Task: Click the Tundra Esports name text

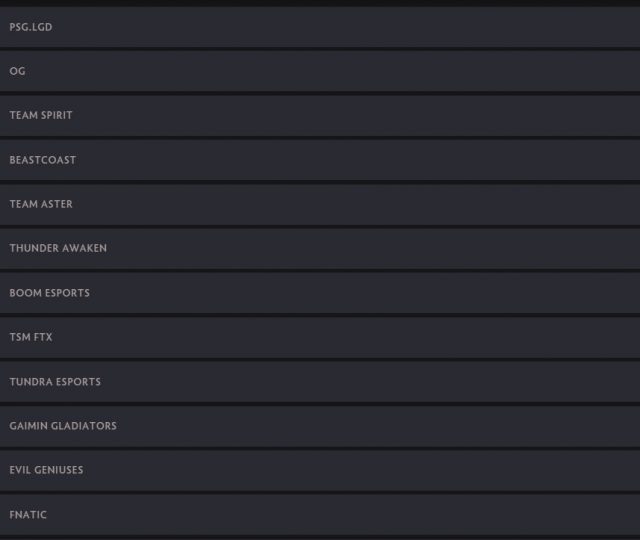Action: point(55,382)
